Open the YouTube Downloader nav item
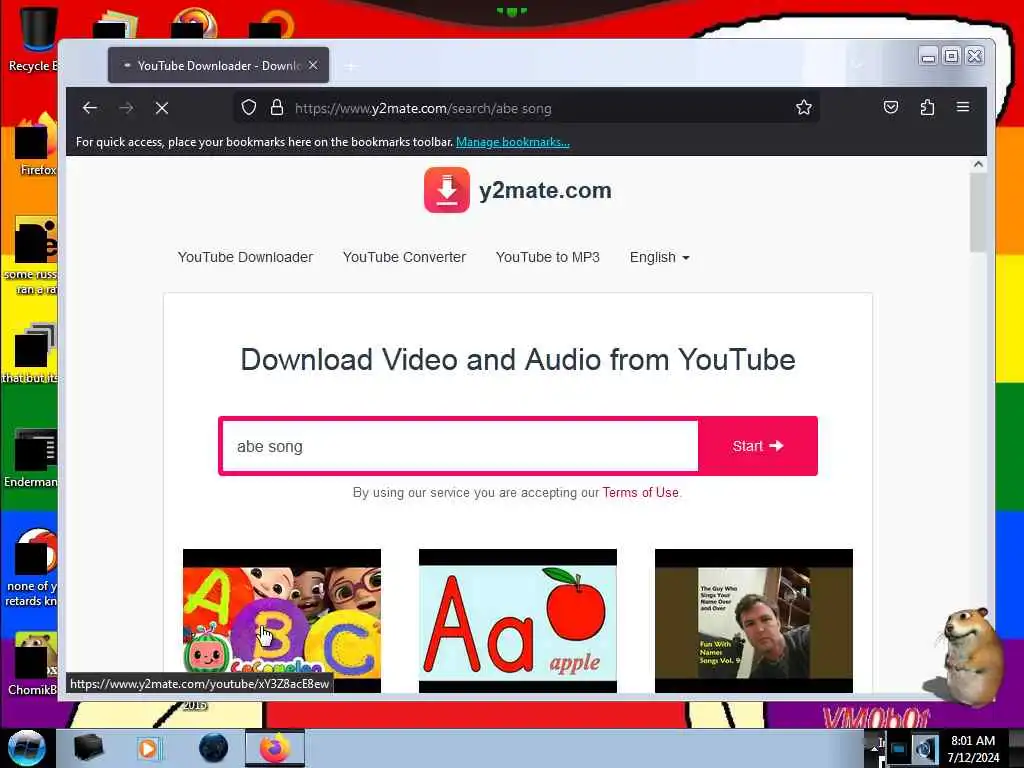The height and width of the screenshot is (768, 1024). tap(246, 257)
